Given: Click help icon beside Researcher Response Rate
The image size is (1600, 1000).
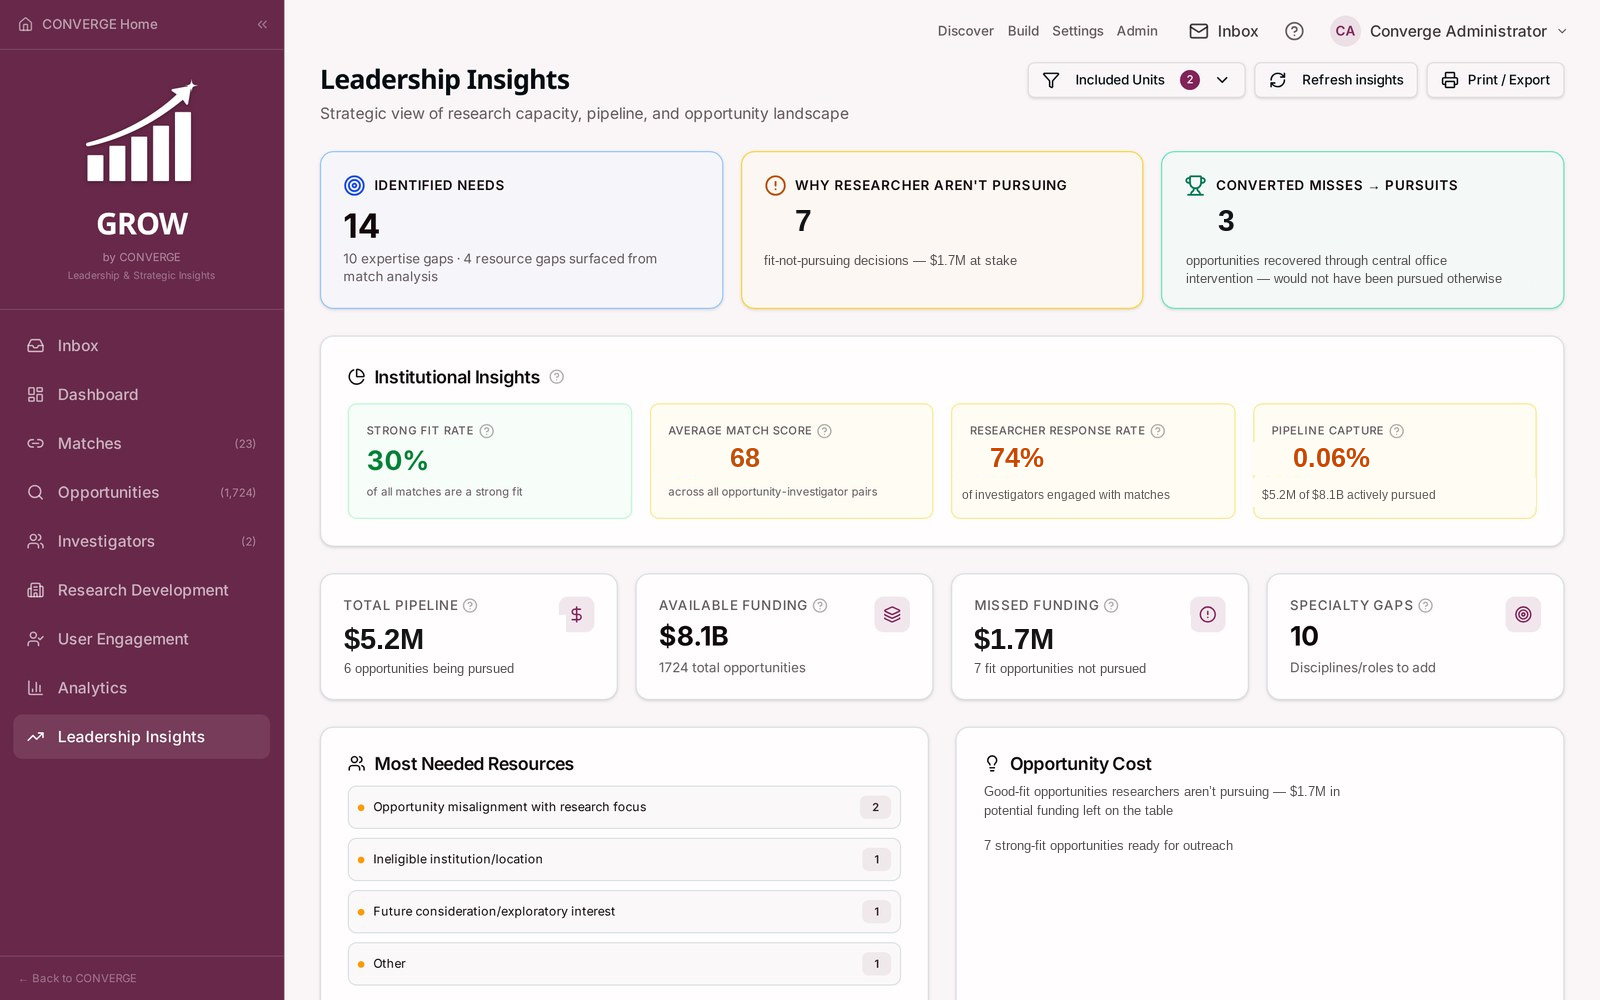Looking at the screenshot, I should [1158, 431].
